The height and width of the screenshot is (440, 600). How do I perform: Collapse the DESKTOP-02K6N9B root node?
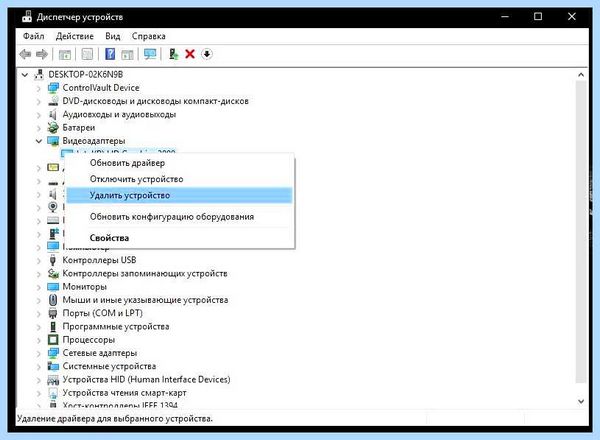(x=25, y=75)
